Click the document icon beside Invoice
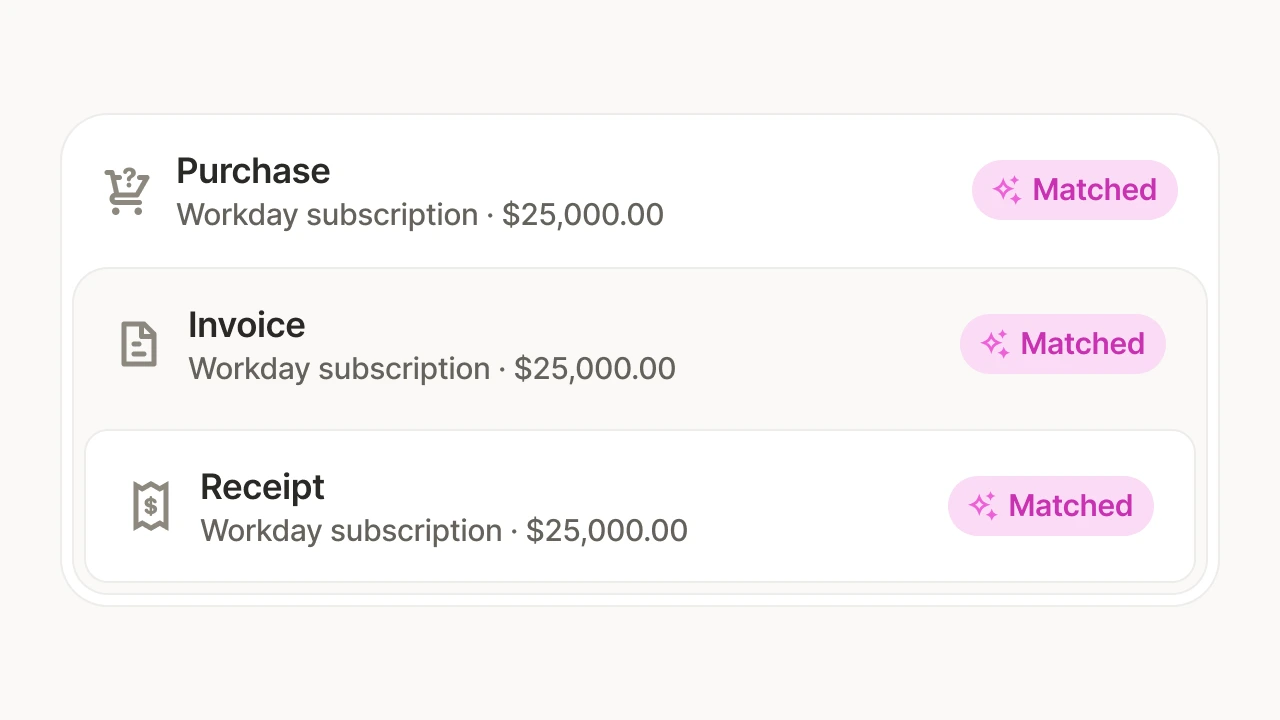Viewport: 1280px width, 720px height. (x=139, y=344)
